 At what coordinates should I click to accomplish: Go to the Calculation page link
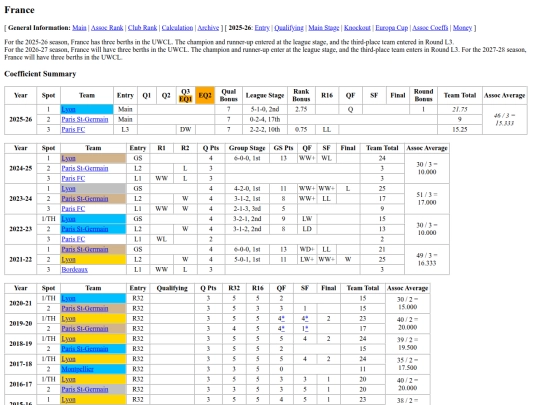click(x=177, y=28)
